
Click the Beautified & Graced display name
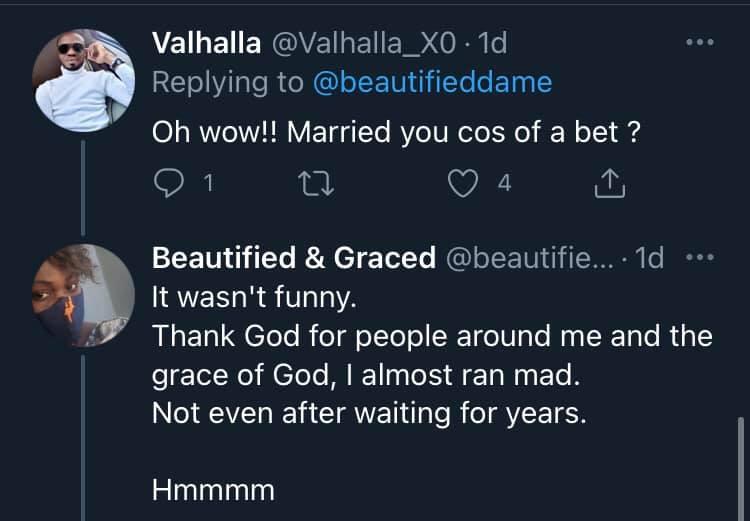[293, 258]
